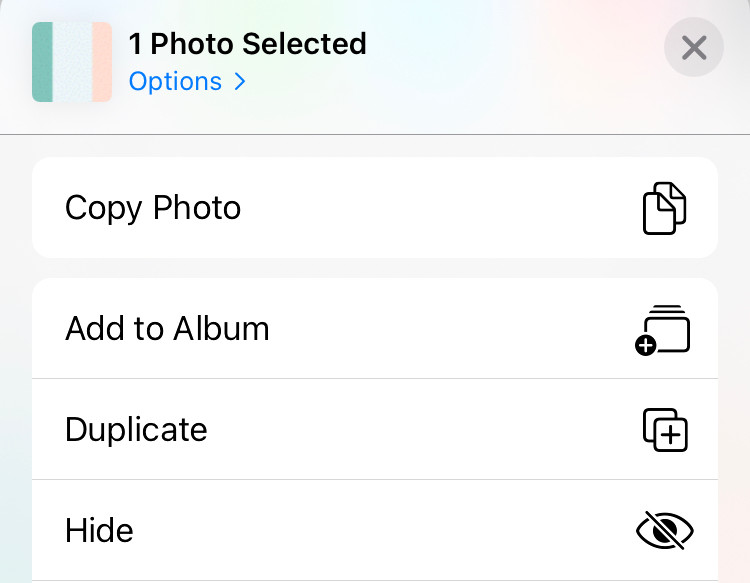Click empty space in the Duplicate row
The image size is (750, 583).
coord(421,429)
